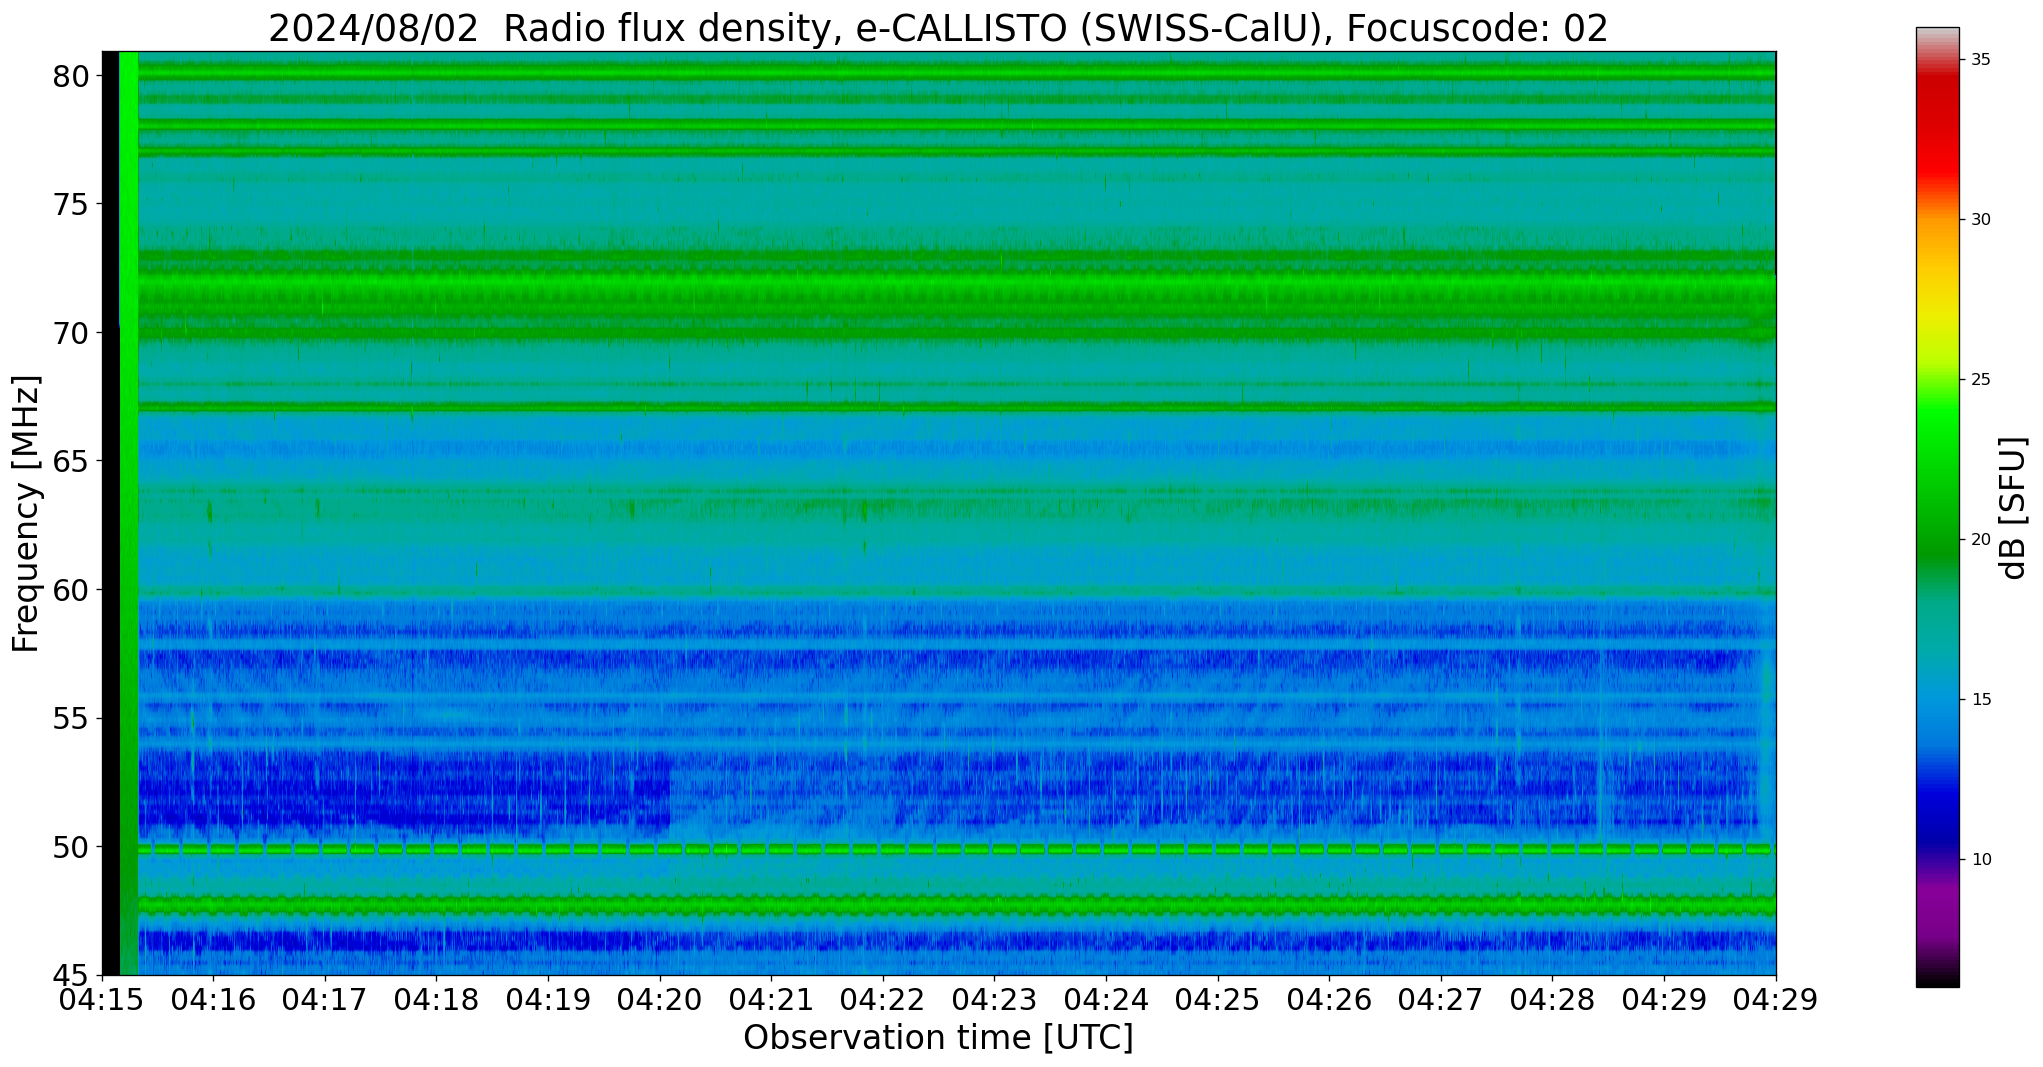Select the "Frequency [MHz]" y-axis label
The width and height of the screenshot is (2043, 1067).
(x=25, y=514)
